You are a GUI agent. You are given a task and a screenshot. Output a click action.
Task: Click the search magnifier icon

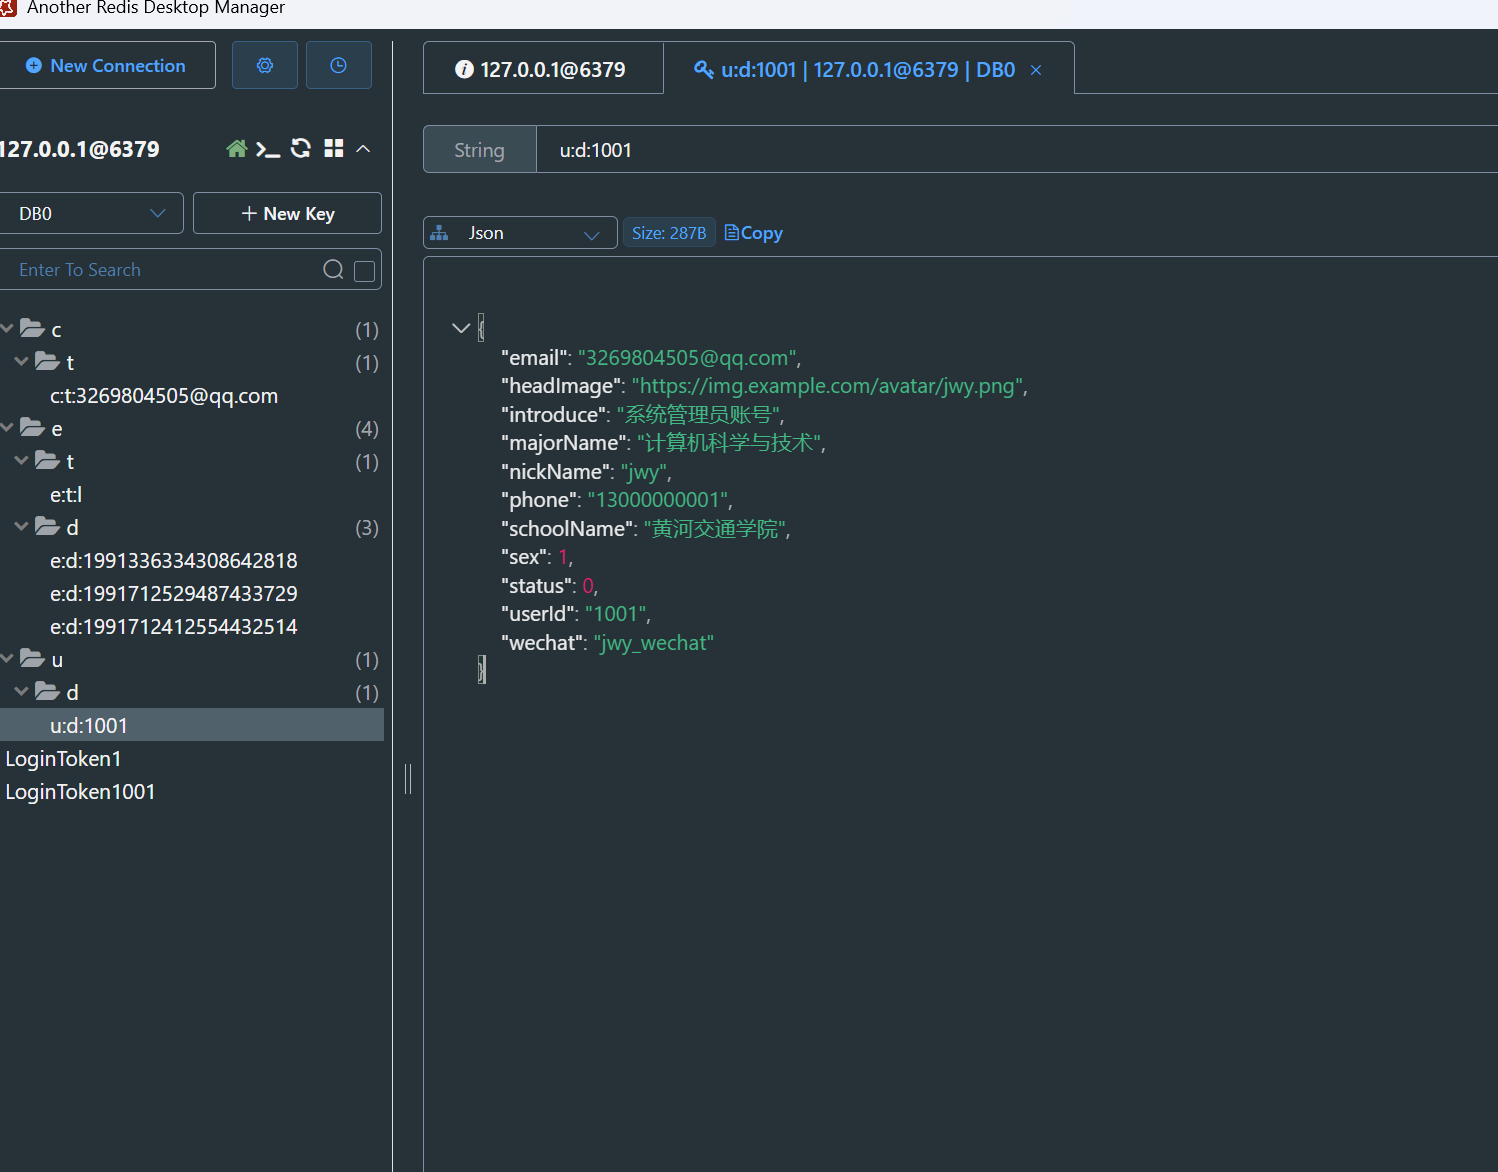pos(334,269)
